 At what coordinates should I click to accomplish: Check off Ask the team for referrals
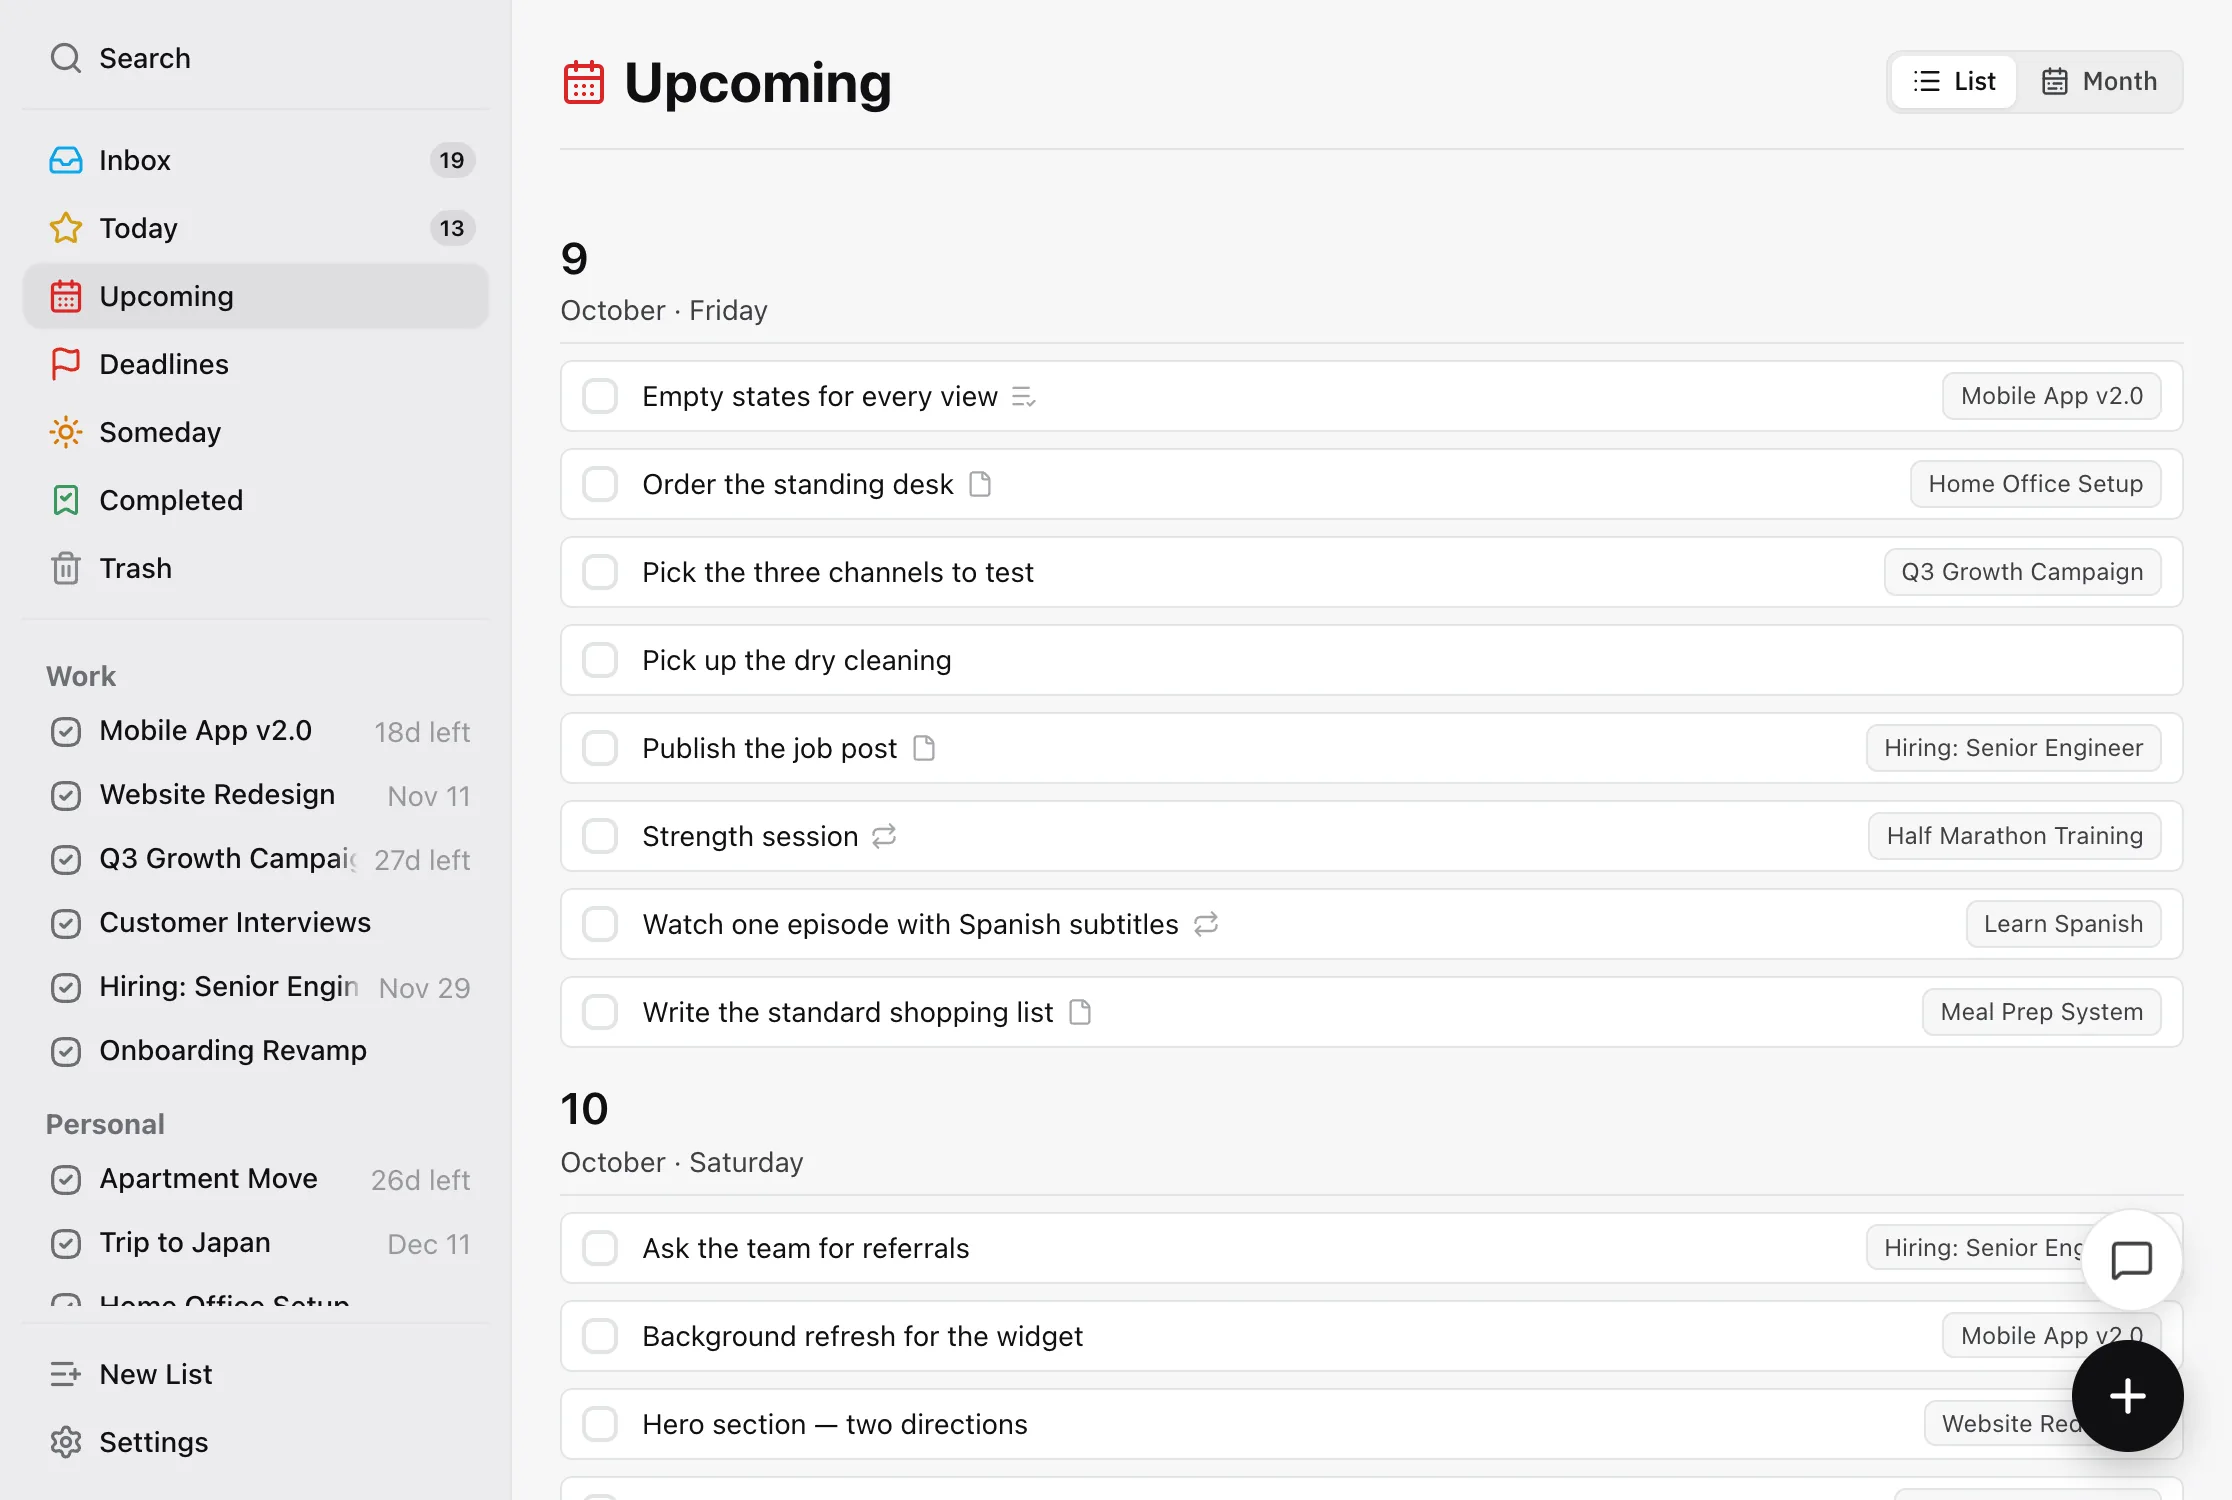click(600, 1248)
